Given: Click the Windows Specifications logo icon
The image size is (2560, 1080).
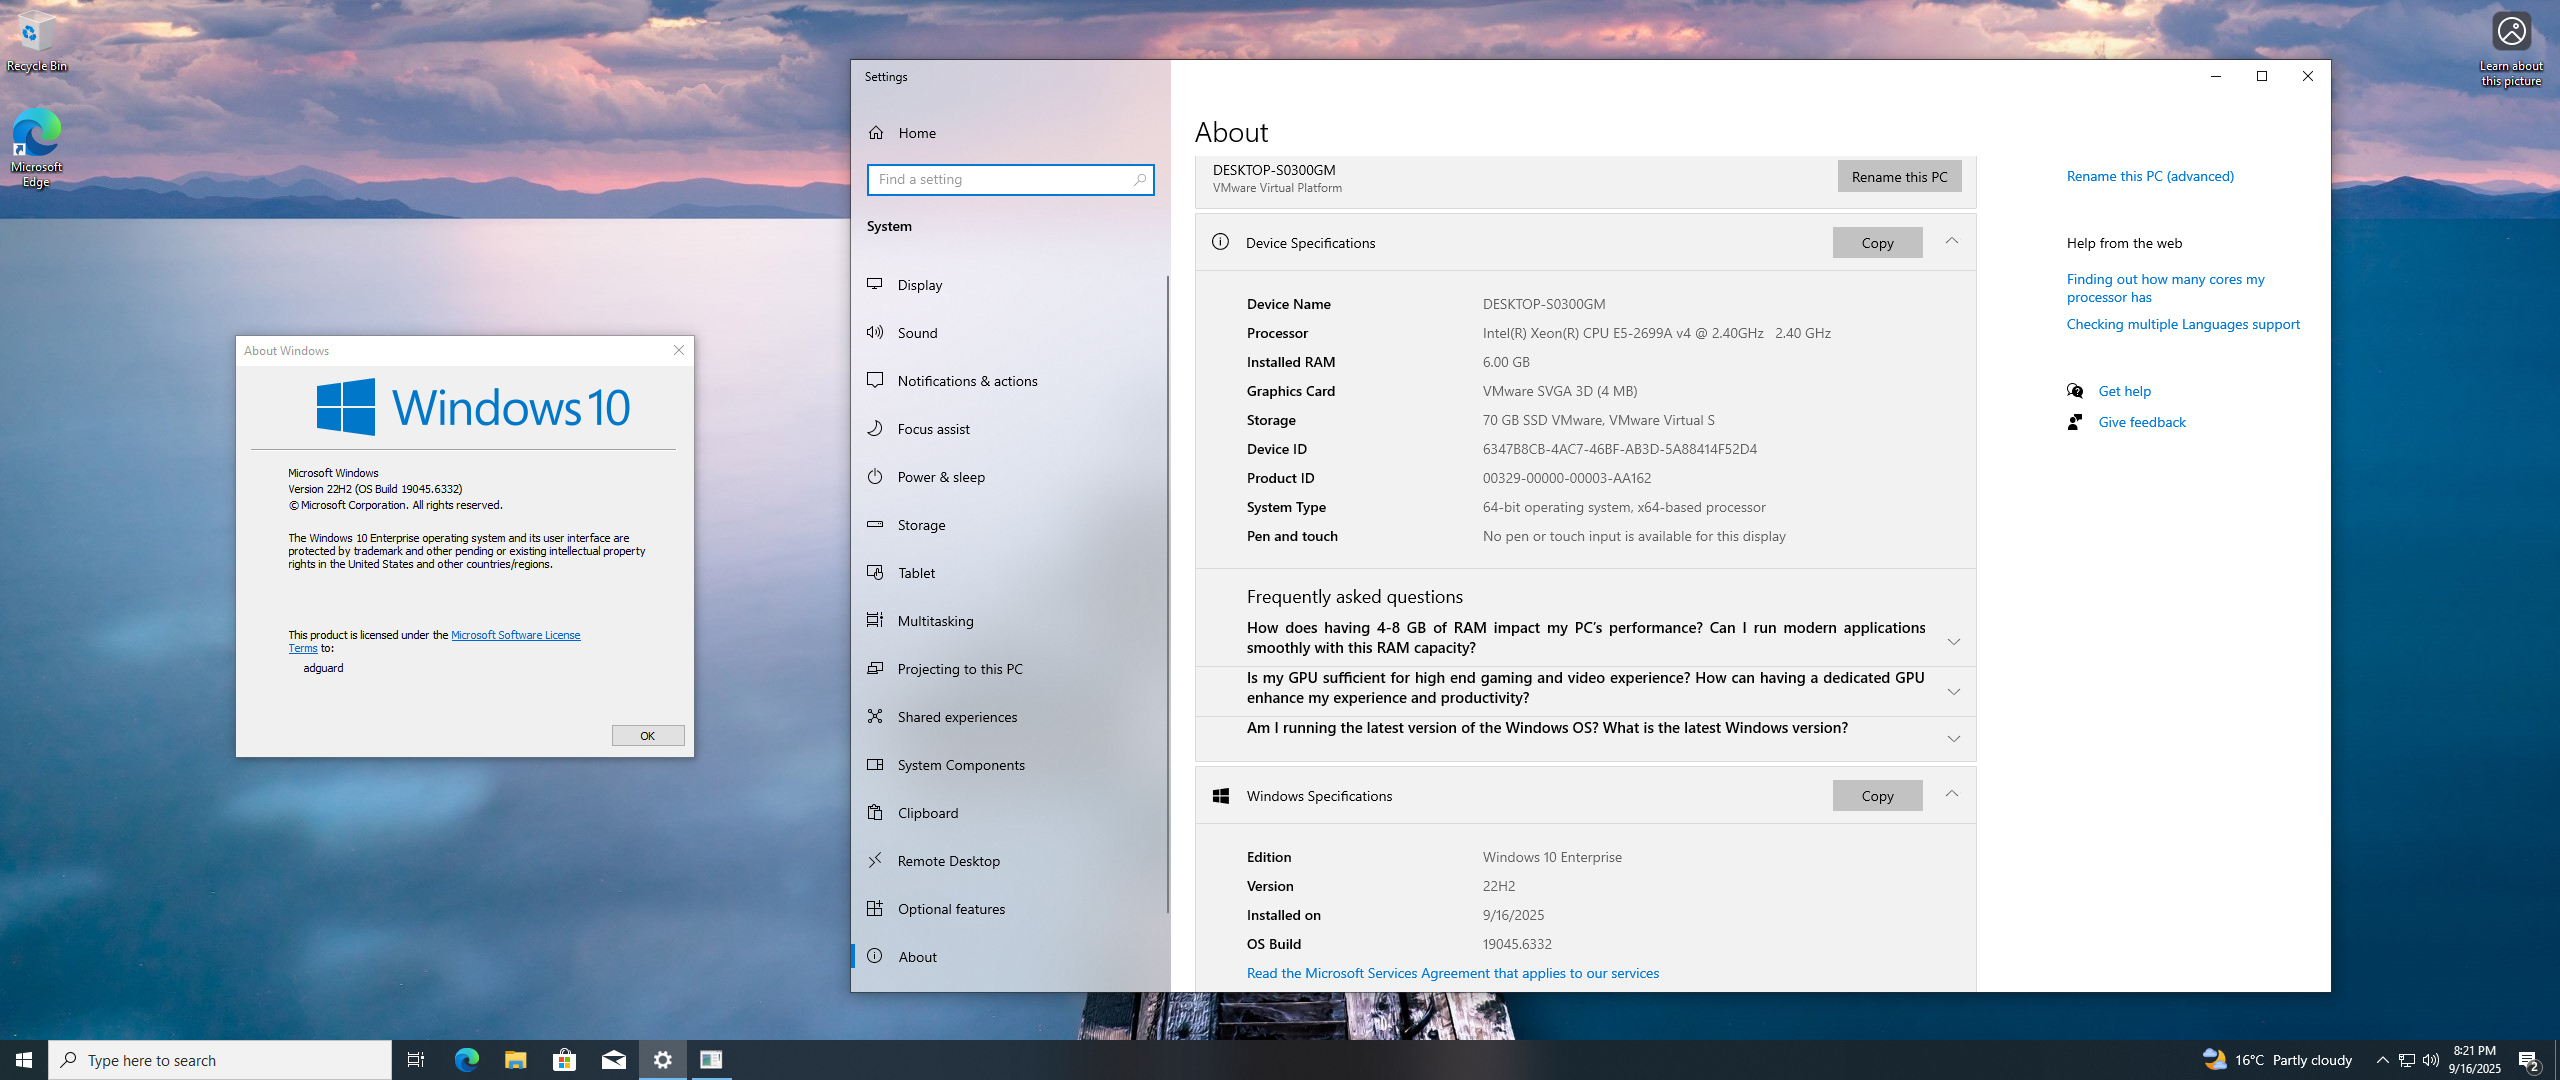Looking at the screenshot, I should [x=1220, y=796].
